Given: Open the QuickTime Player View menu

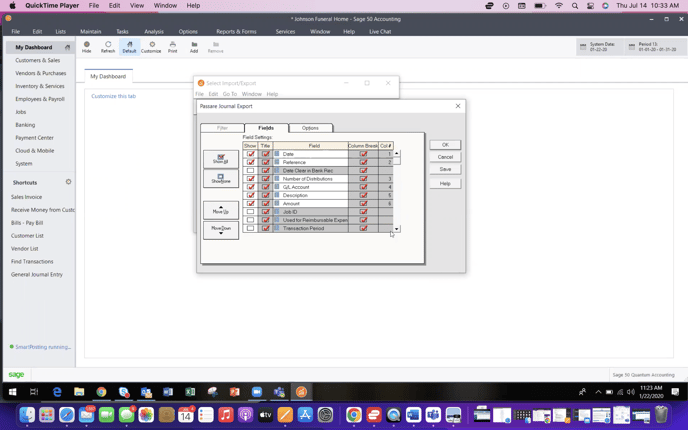Looking at the screenshot, I should pyautogui.click(x=137, y=6).
